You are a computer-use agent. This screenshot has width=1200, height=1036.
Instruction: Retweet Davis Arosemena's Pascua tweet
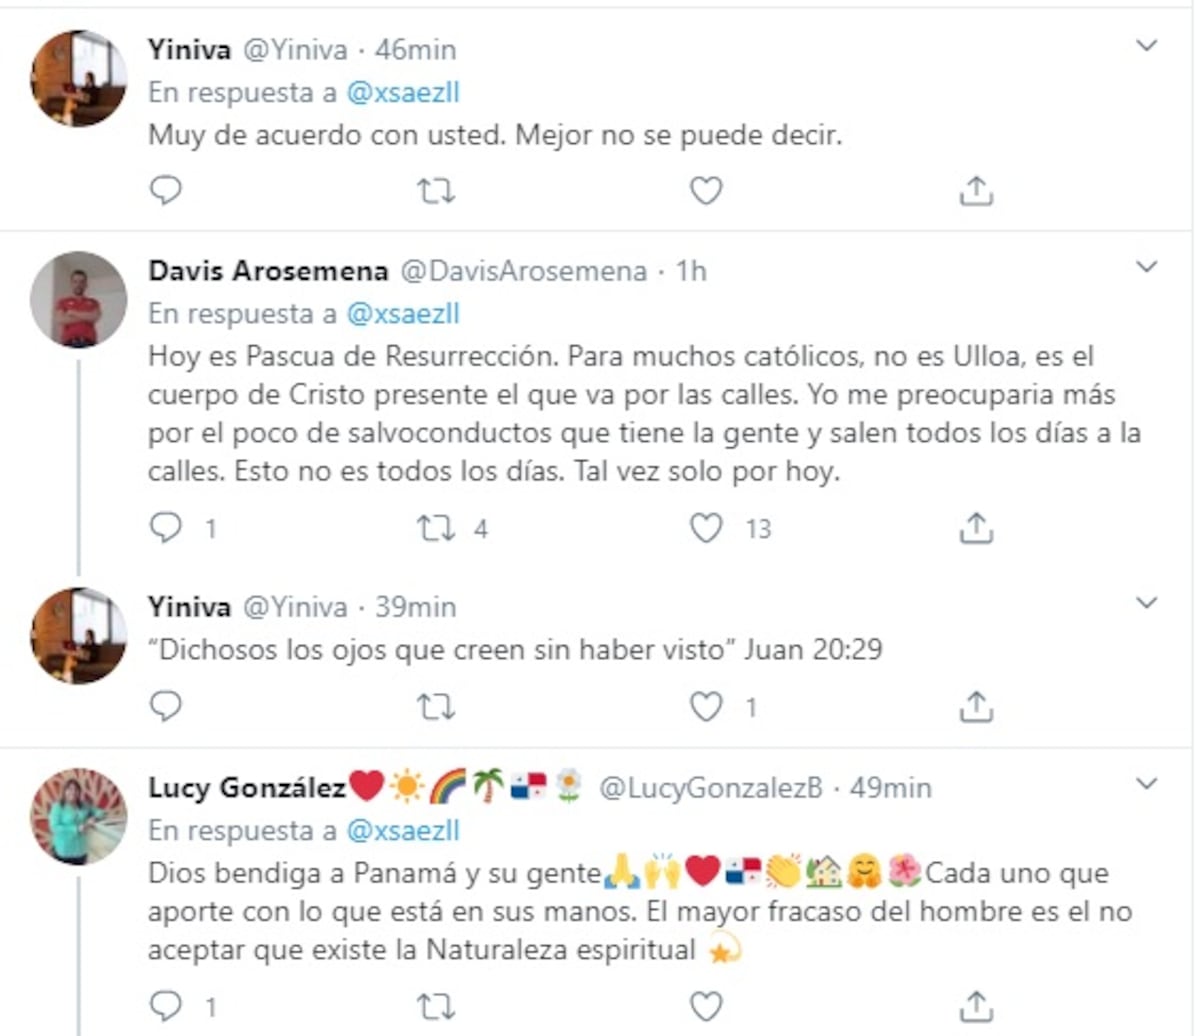coord(436,527)
